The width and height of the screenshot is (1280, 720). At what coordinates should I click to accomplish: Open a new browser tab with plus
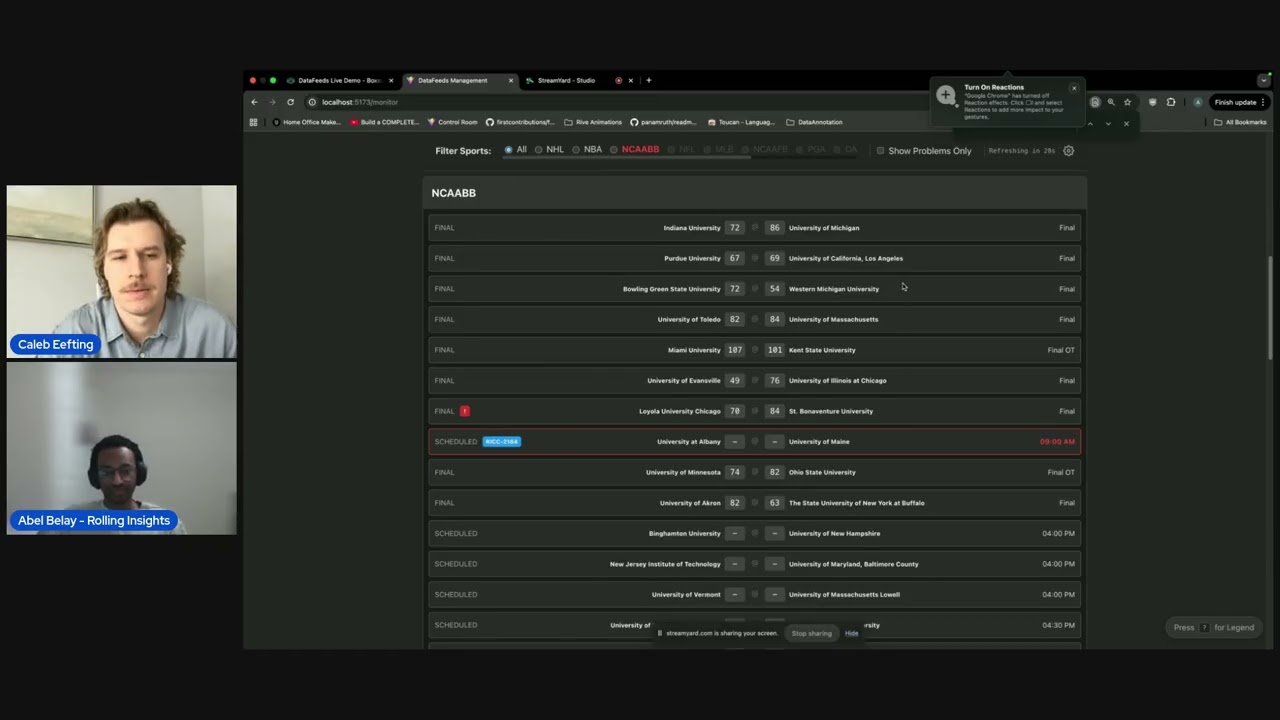pos(648,80)
